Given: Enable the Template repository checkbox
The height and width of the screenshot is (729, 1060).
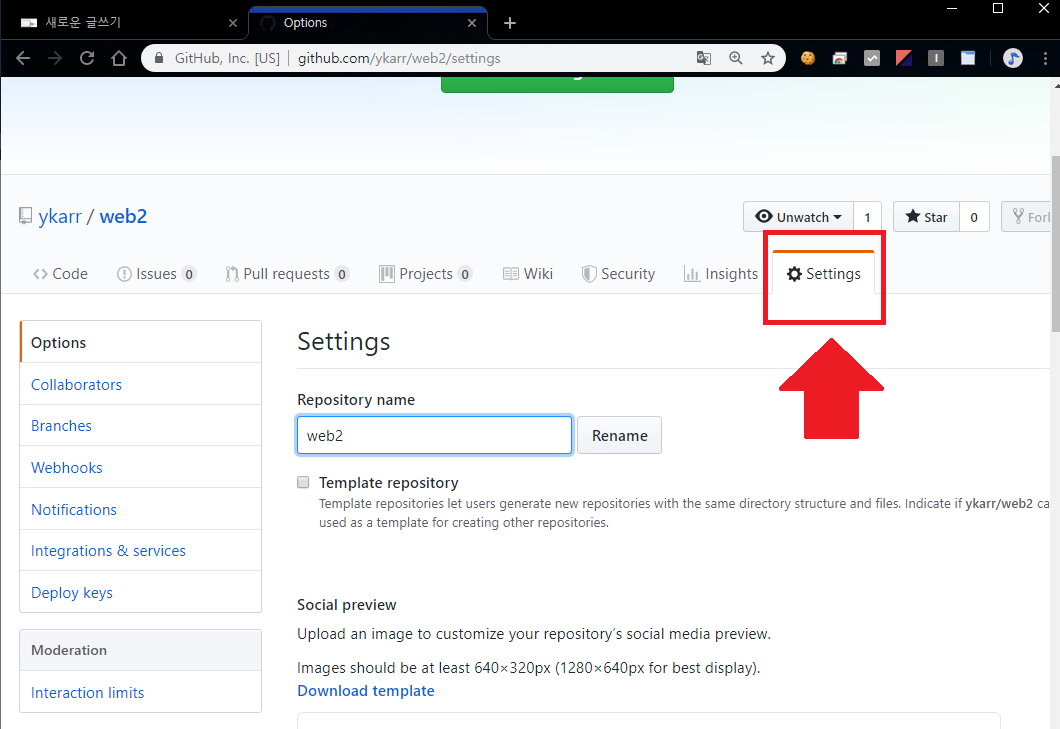Looking at the screenshot, I should tap(303, 482).
